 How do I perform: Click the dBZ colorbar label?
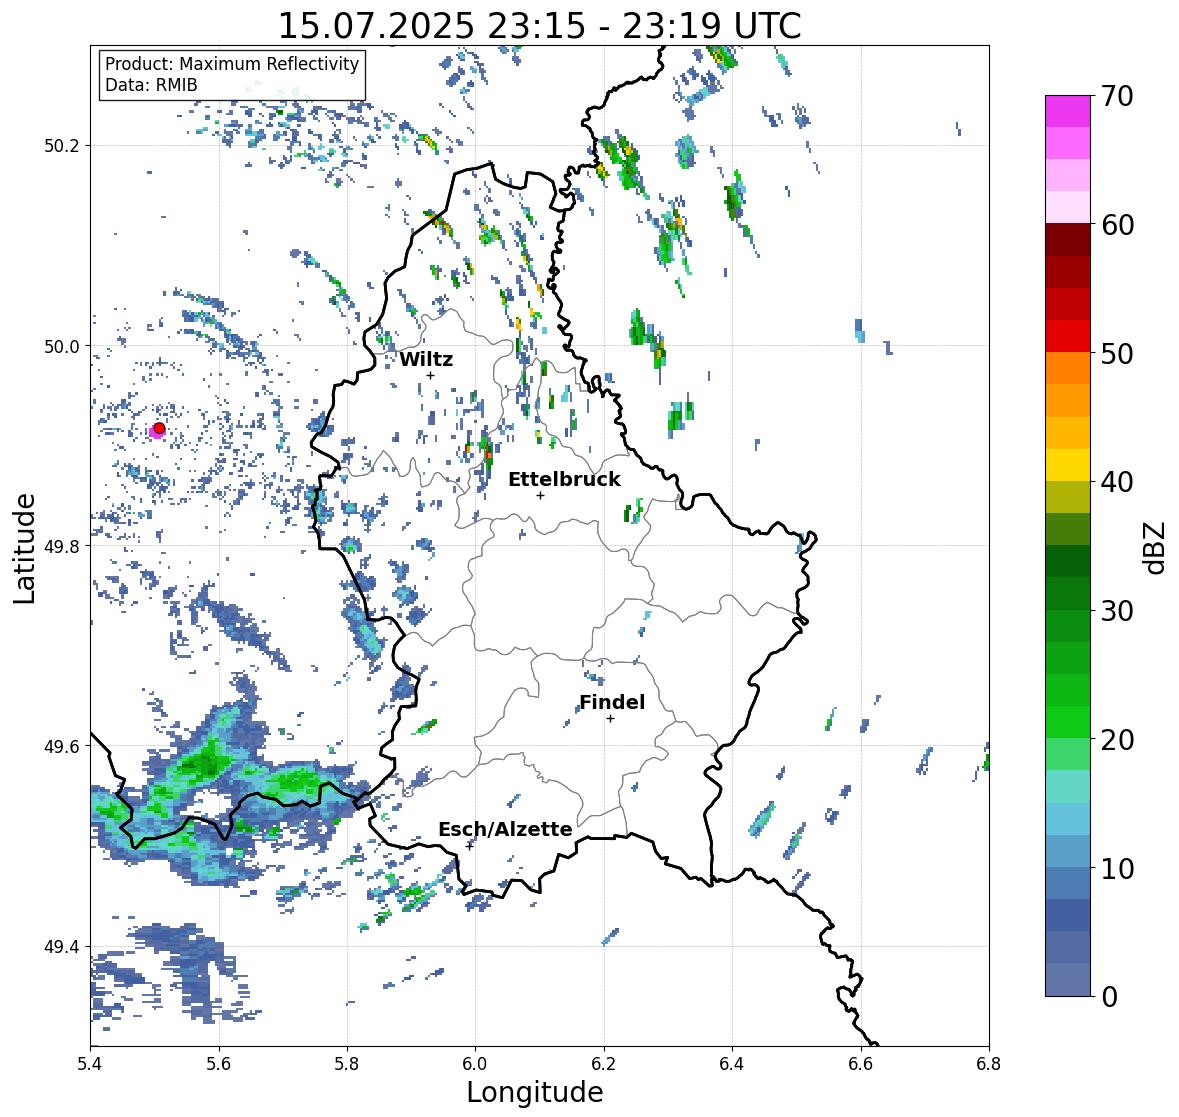[x=1156, y=547]
